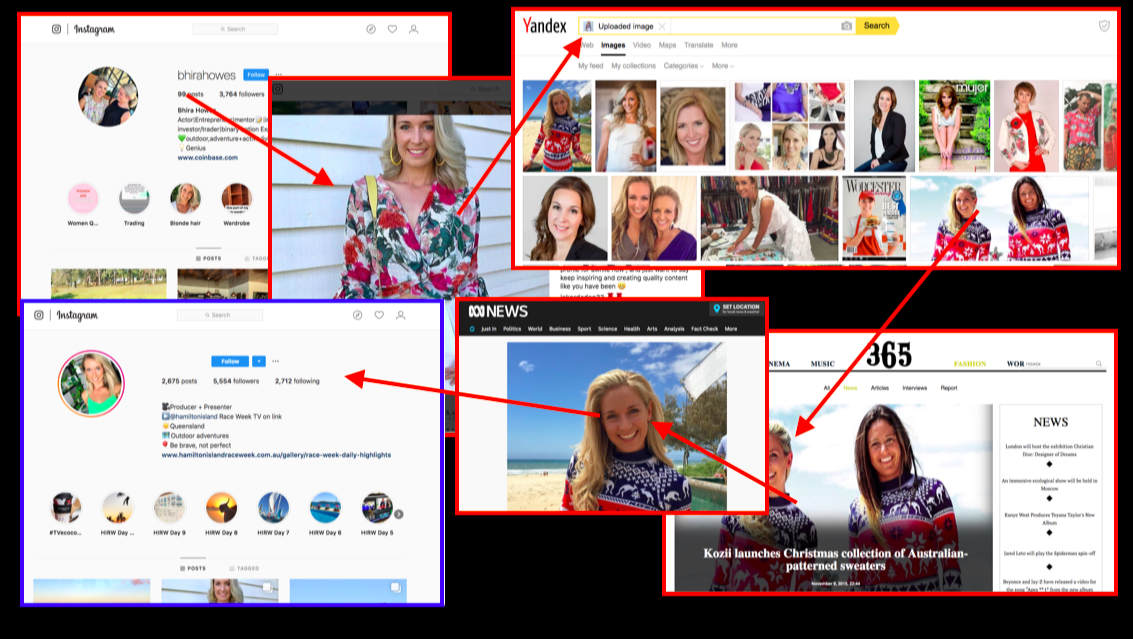Click the magnifier search icon on the 365 site
This screenshot has width=1133, height=639.
pos(1099,364)
